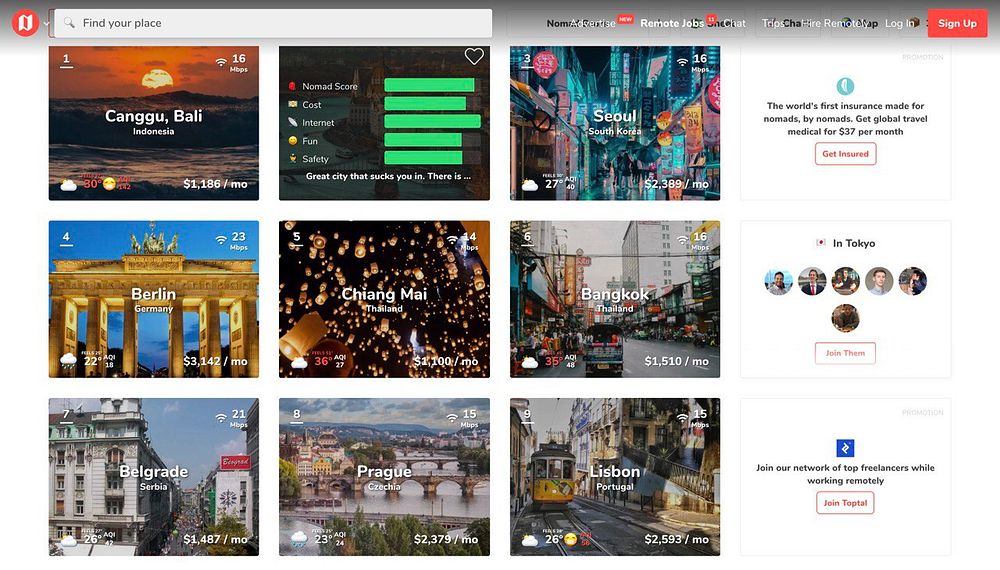Open the Chiang Mai, Thailand city card
This screenshot has height=570, width=1000.
(385, 299)
